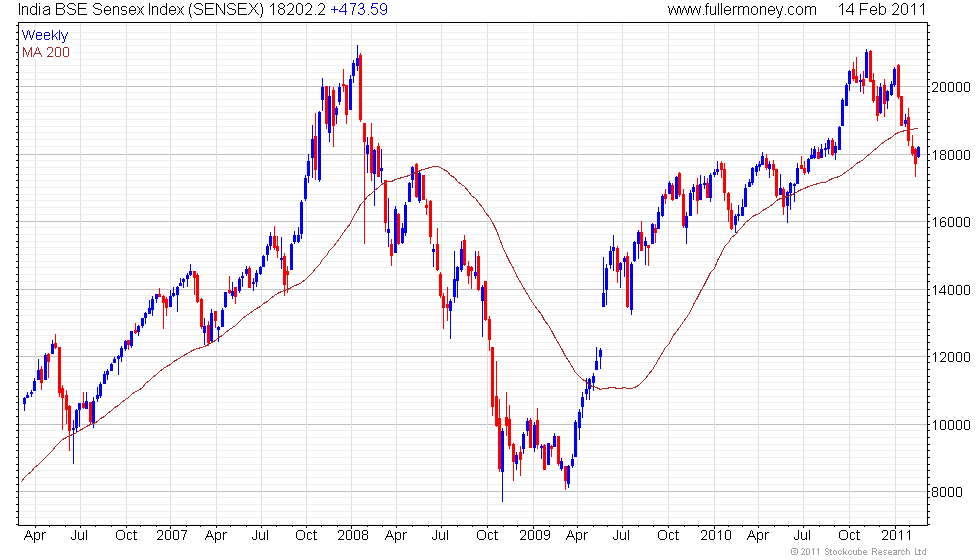The width and height of the screenshot is (980, 560).
Task: Select the blue "Weekly" legend label
Action: point(44,36)
